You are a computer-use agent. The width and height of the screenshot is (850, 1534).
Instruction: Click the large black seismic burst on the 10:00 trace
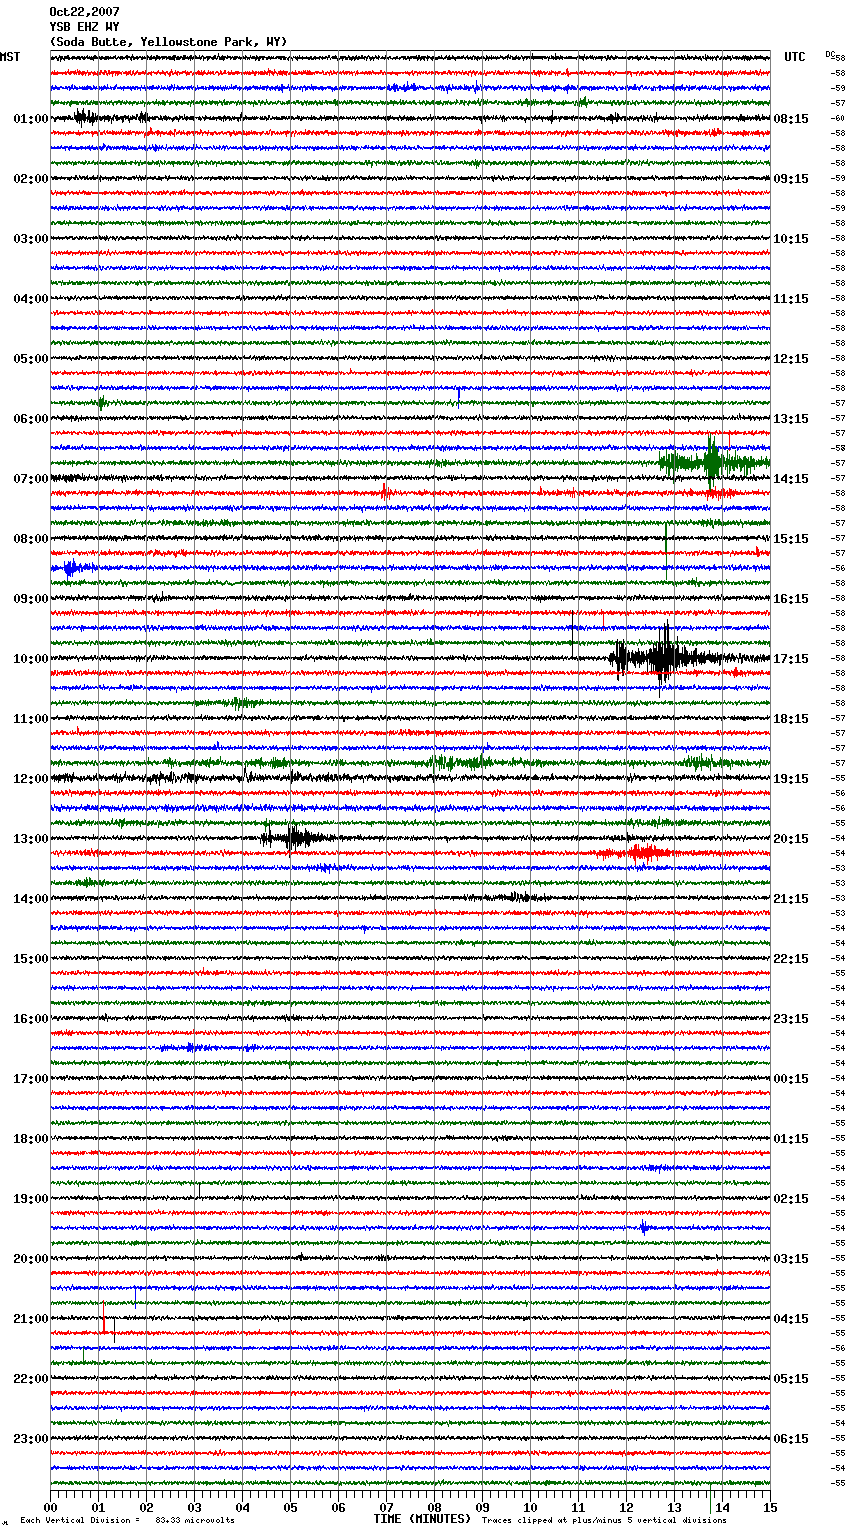click(660, 658)
